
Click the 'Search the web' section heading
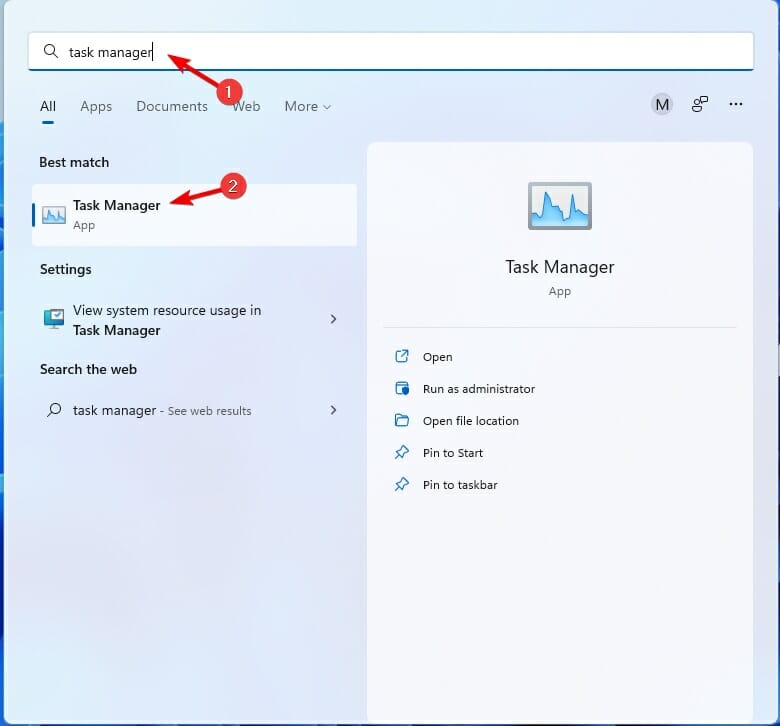tap(88, 369)
